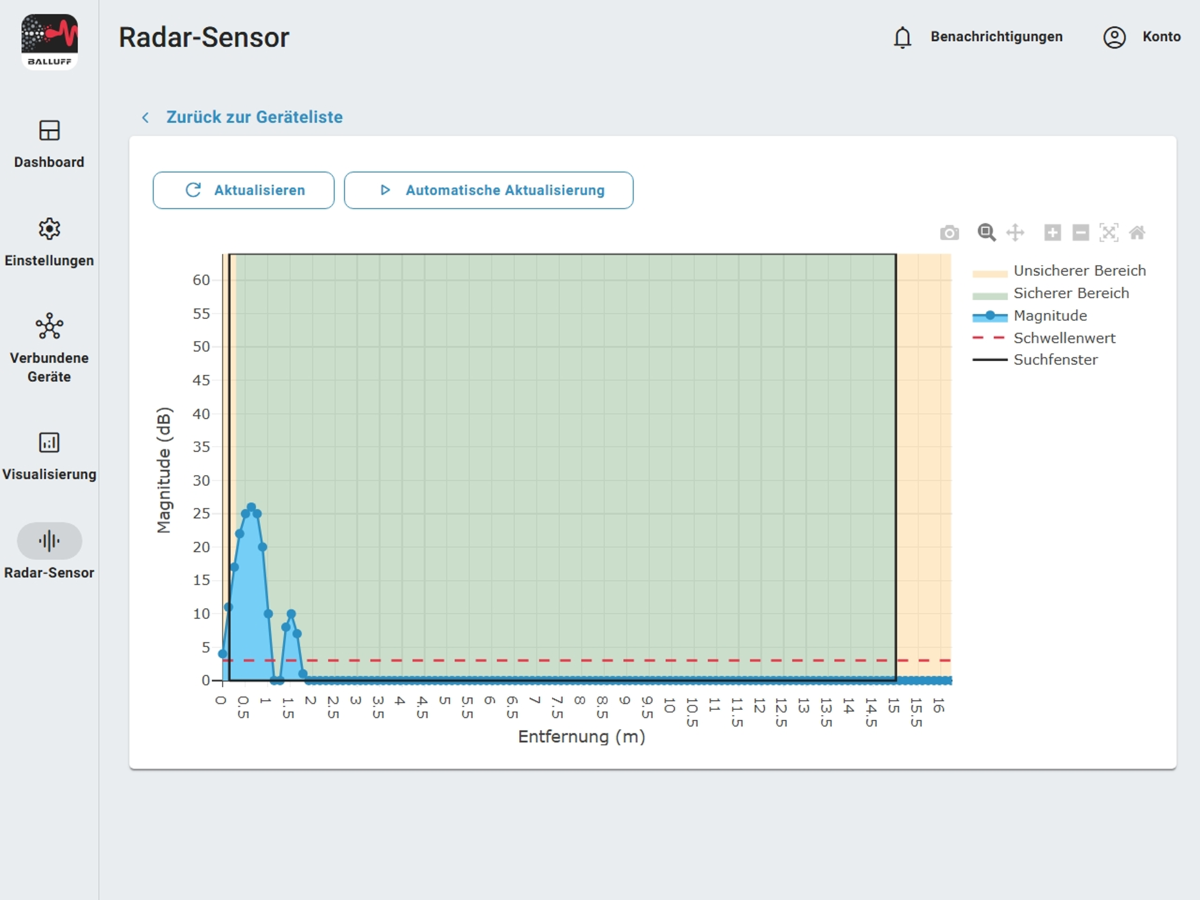This screenshot has width=1200, height=900.
Task: Click the camera icon to download the plot
Action: (x=949, y=232)
